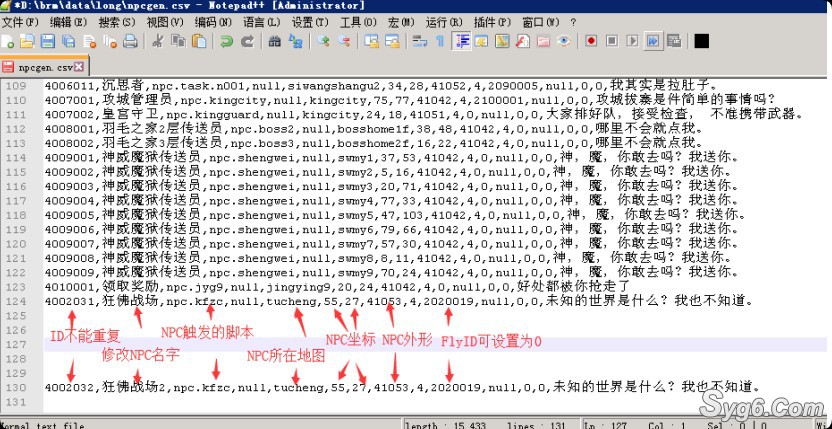The image size is (832, 429).
Task: Click the Zoom Out magnifier icon
Action: 344,41
